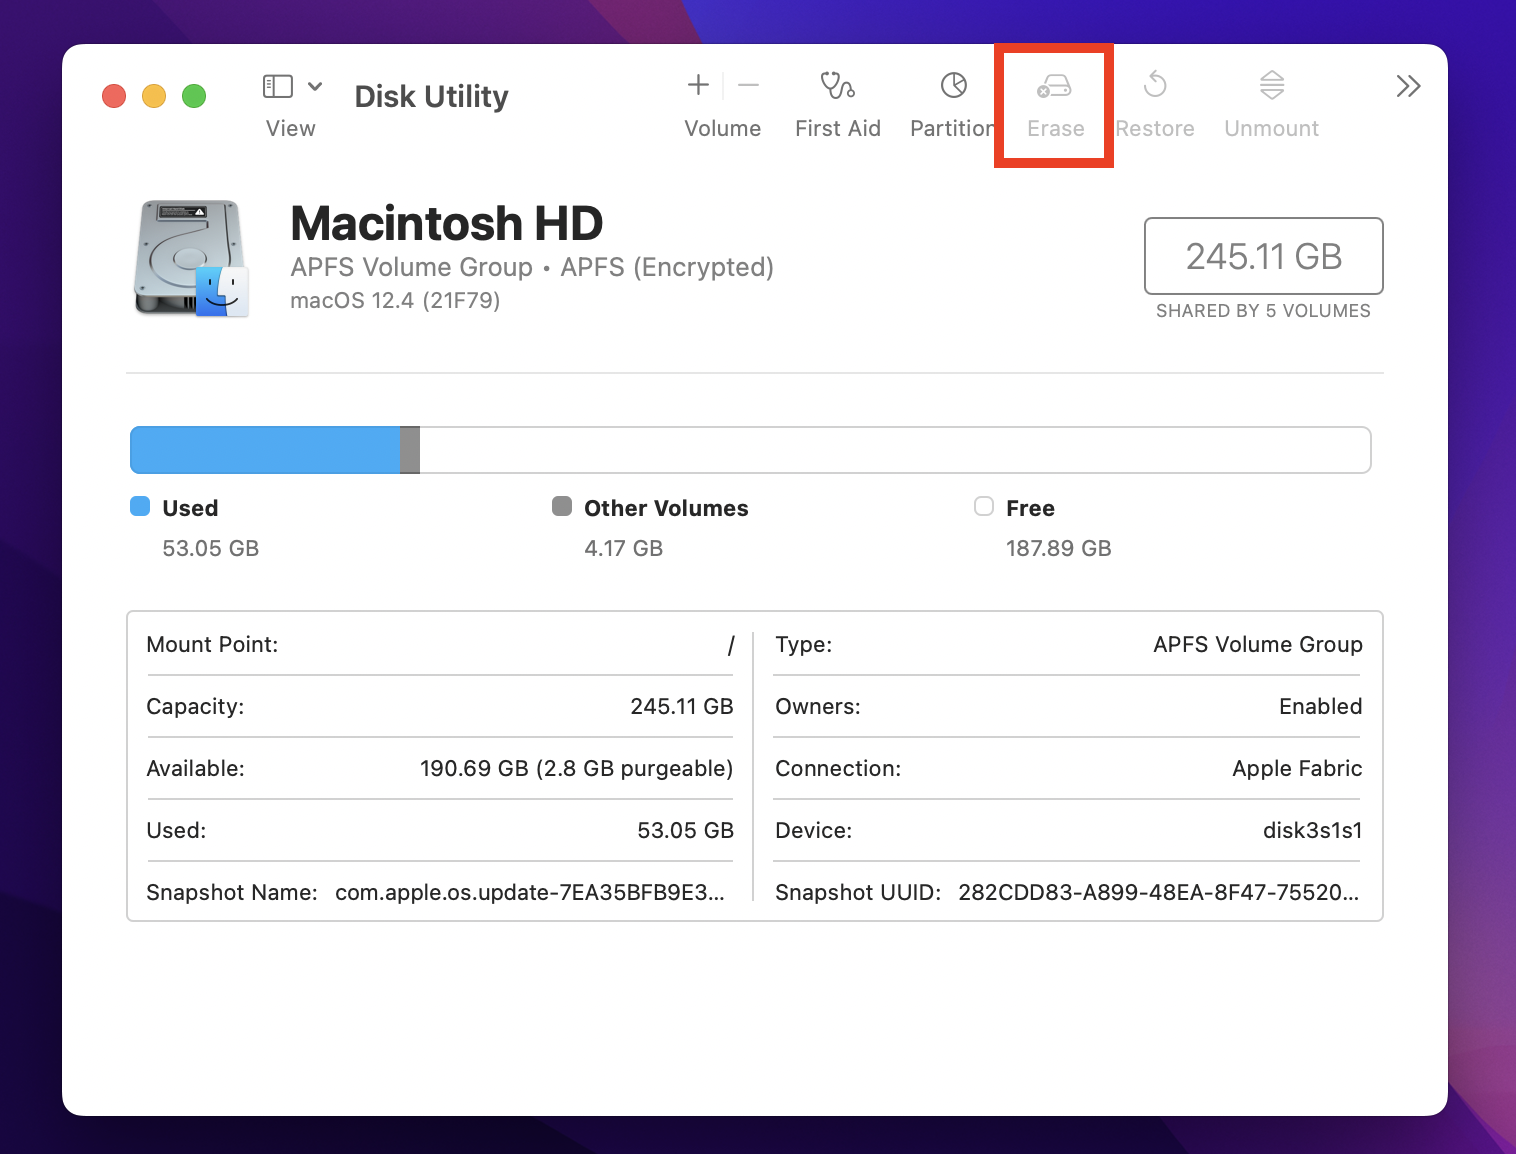
Task: Click the Device value "disk3s1s1"
Action: [1312, 831]
